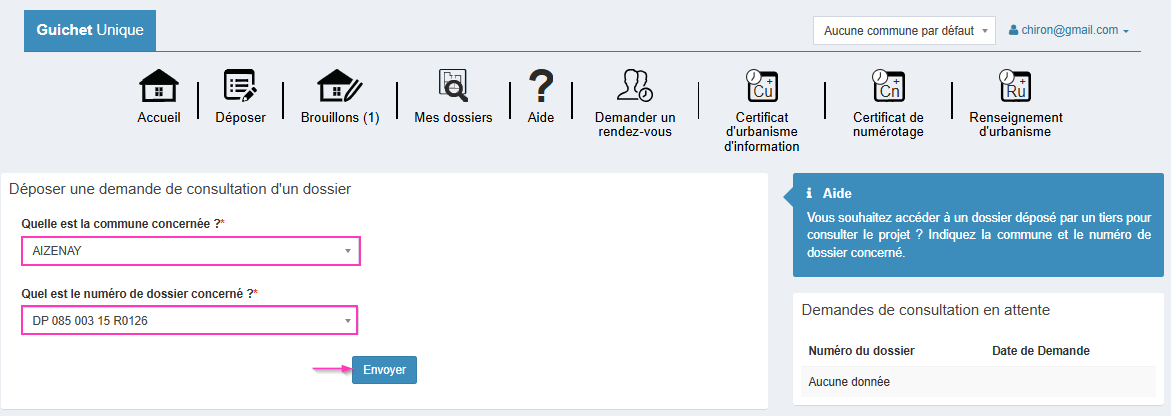
Task: Click the Mes dossiers magnifier icon
Action: tap(453, 86)
